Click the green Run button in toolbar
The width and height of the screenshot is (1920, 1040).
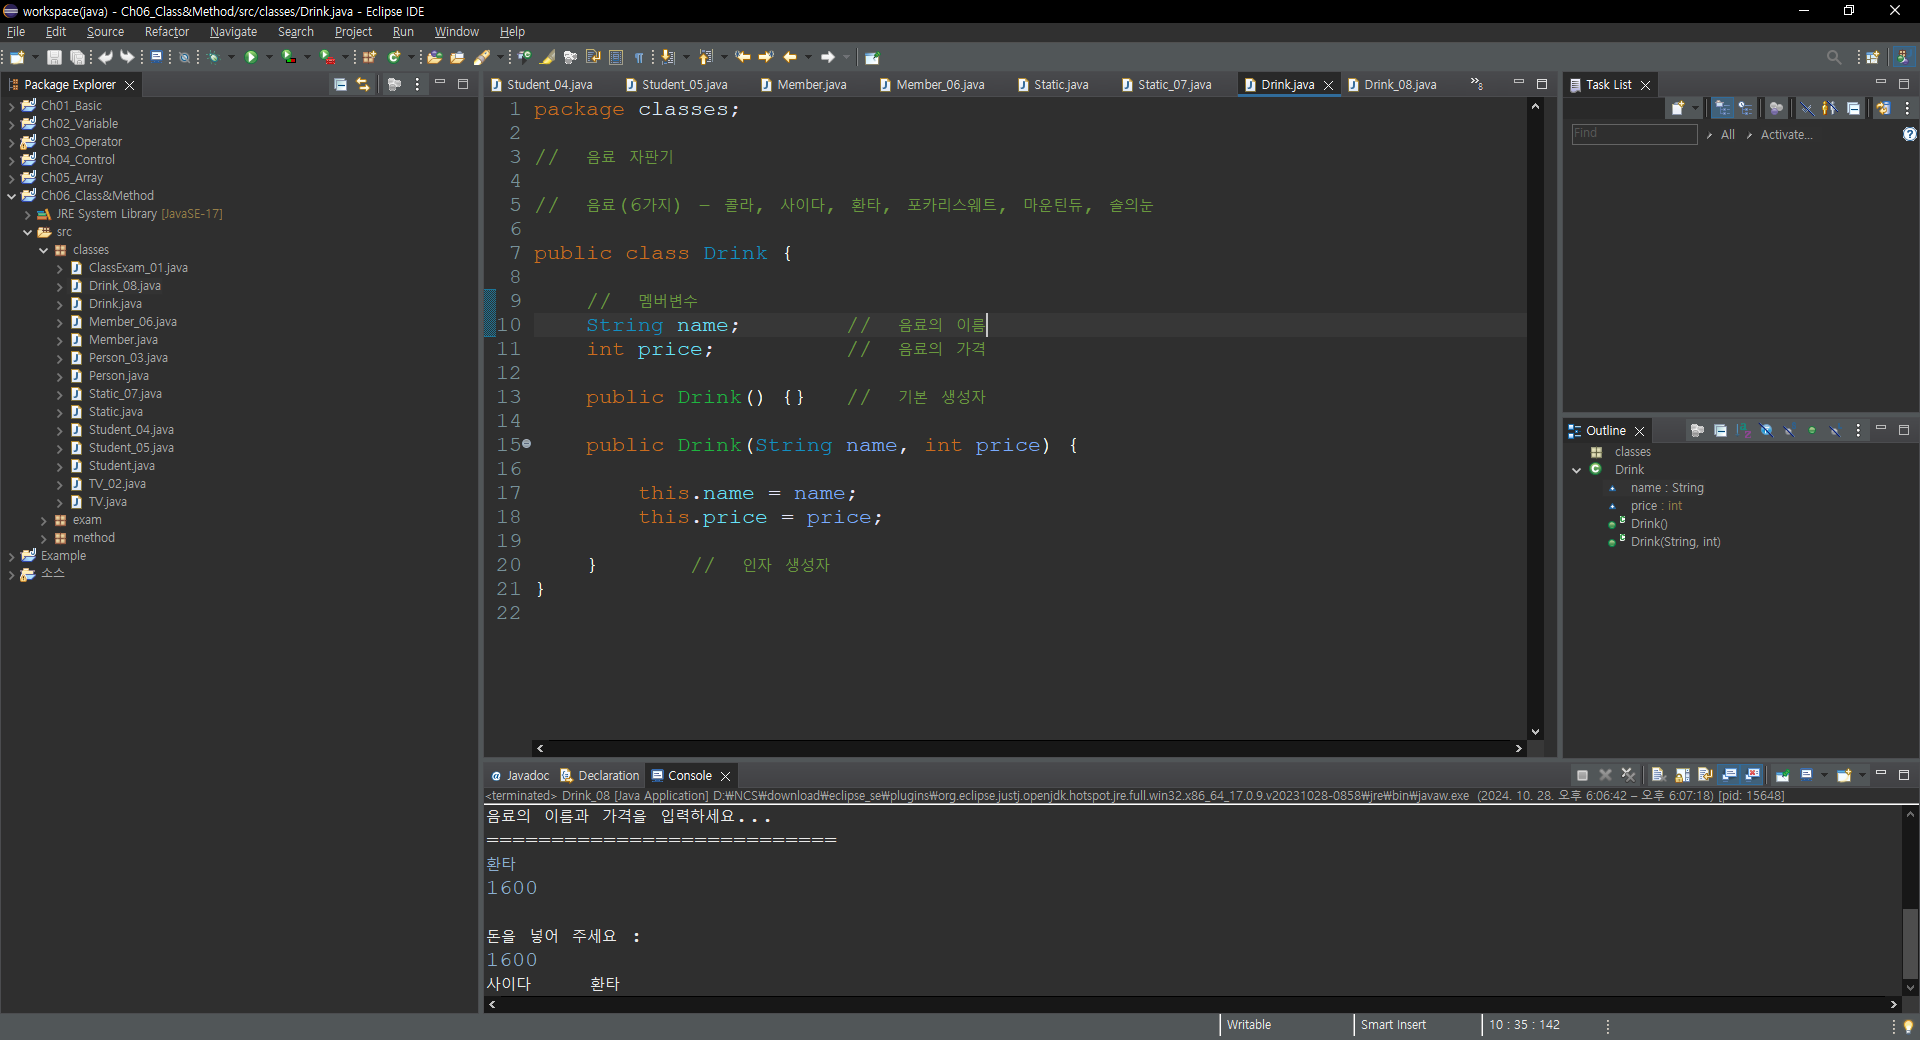[x=251, y=57]
